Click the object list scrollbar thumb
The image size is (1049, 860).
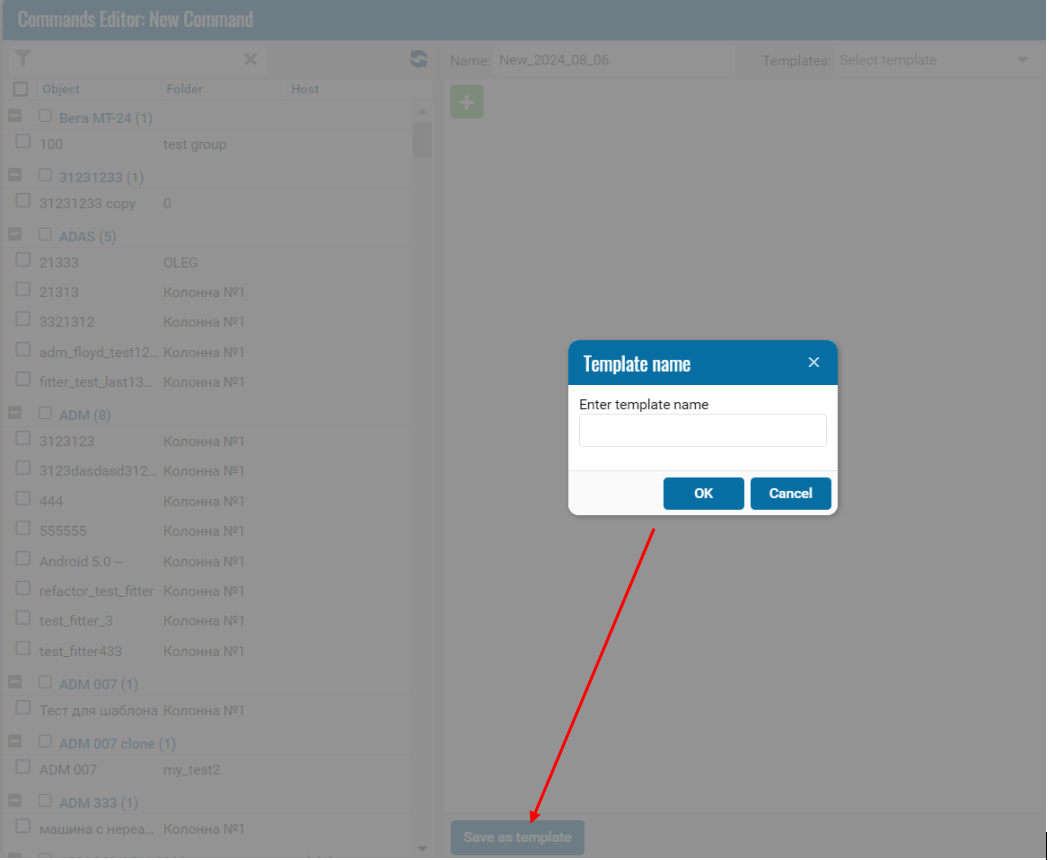(422, 140)
